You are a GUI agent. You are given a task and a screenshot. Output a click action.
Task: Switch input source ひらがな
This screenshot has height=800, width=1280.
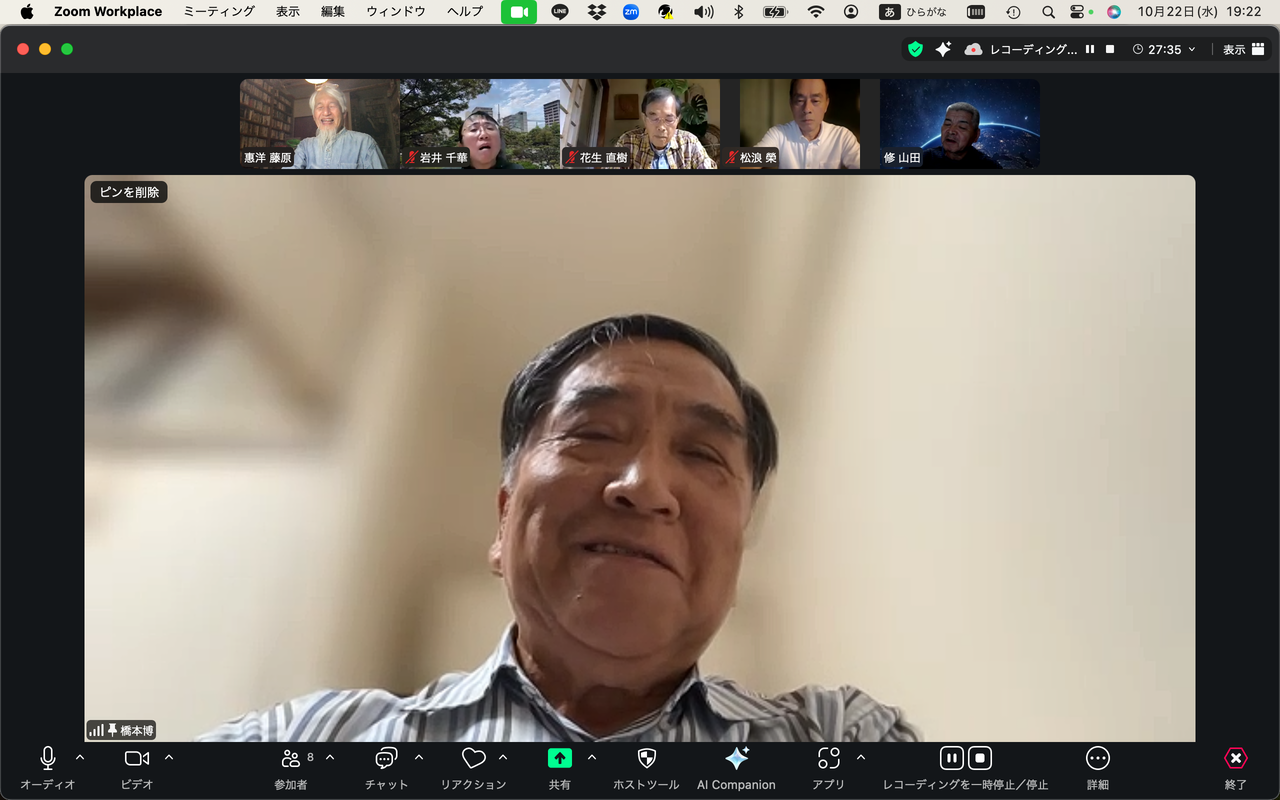[913, 12]
